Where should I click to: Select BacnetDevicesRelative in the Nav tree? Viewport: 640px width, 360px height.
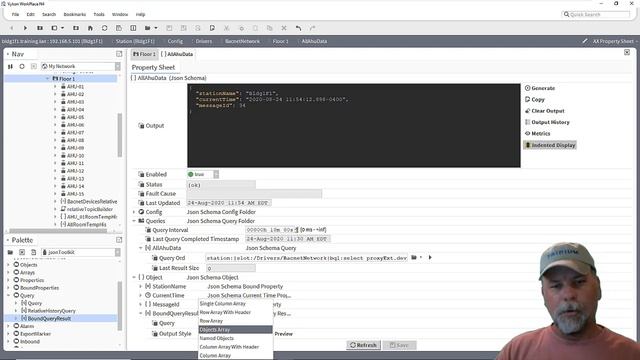(92, 202)
